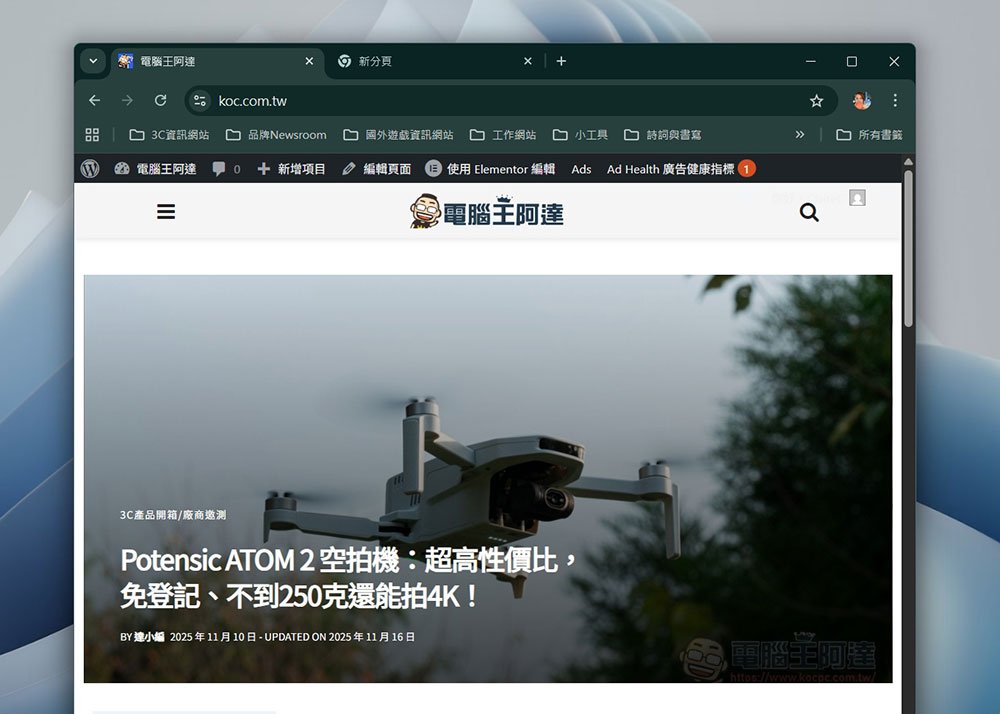Open the hamburger menu on the webpage
Image resolution: width=1000 pixels, height=714 pixels.
point(166,211)
